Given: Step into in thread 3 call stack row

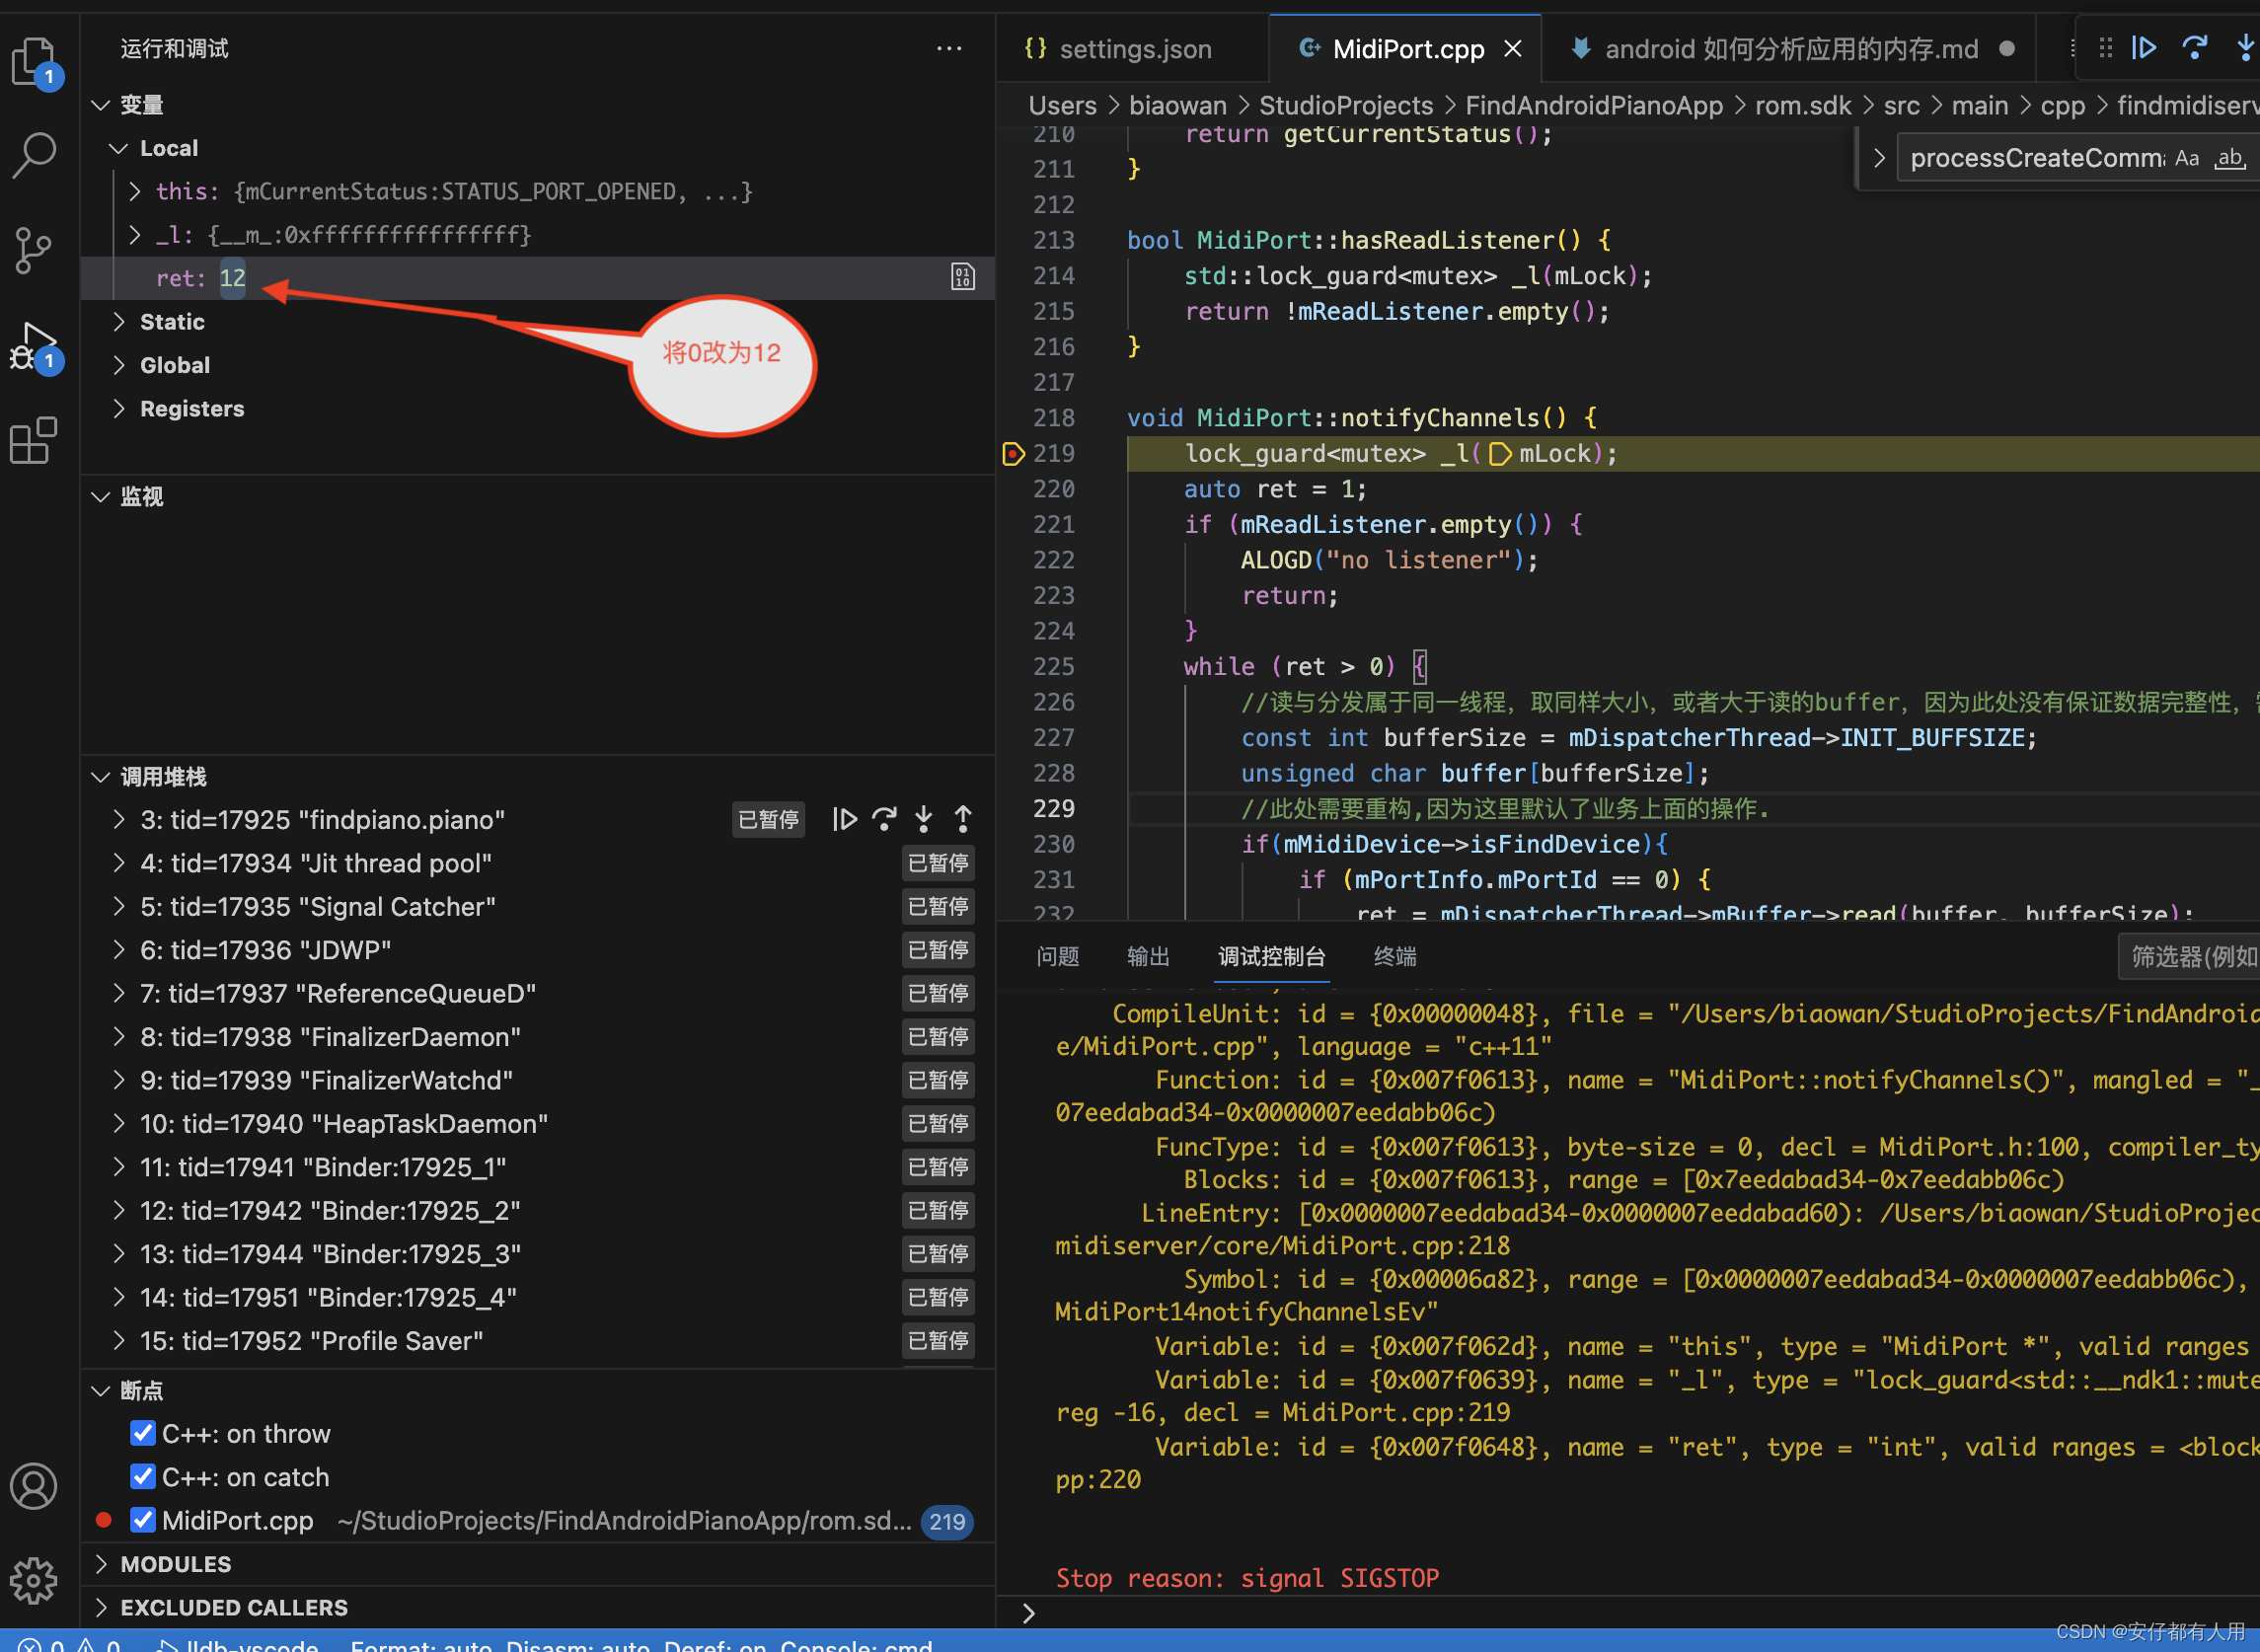Looking at the screenshot, I should [x=923, y=820].
